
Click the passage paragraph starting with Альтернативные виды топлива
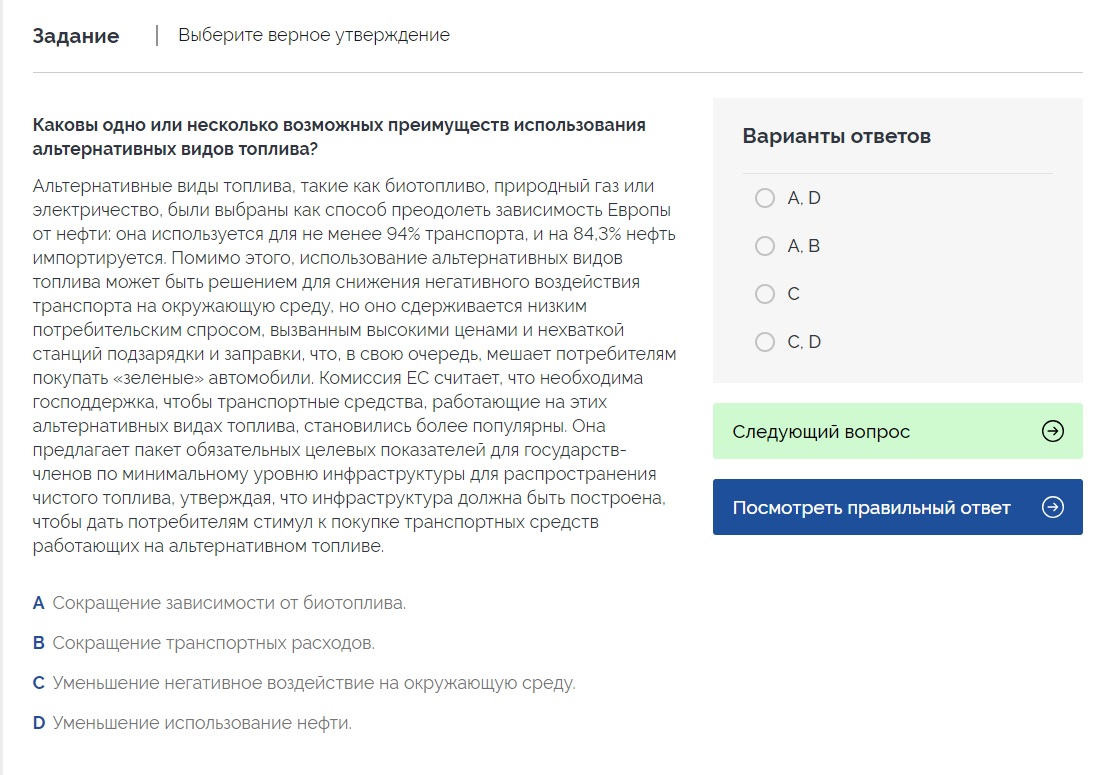[x=354, y=366]
